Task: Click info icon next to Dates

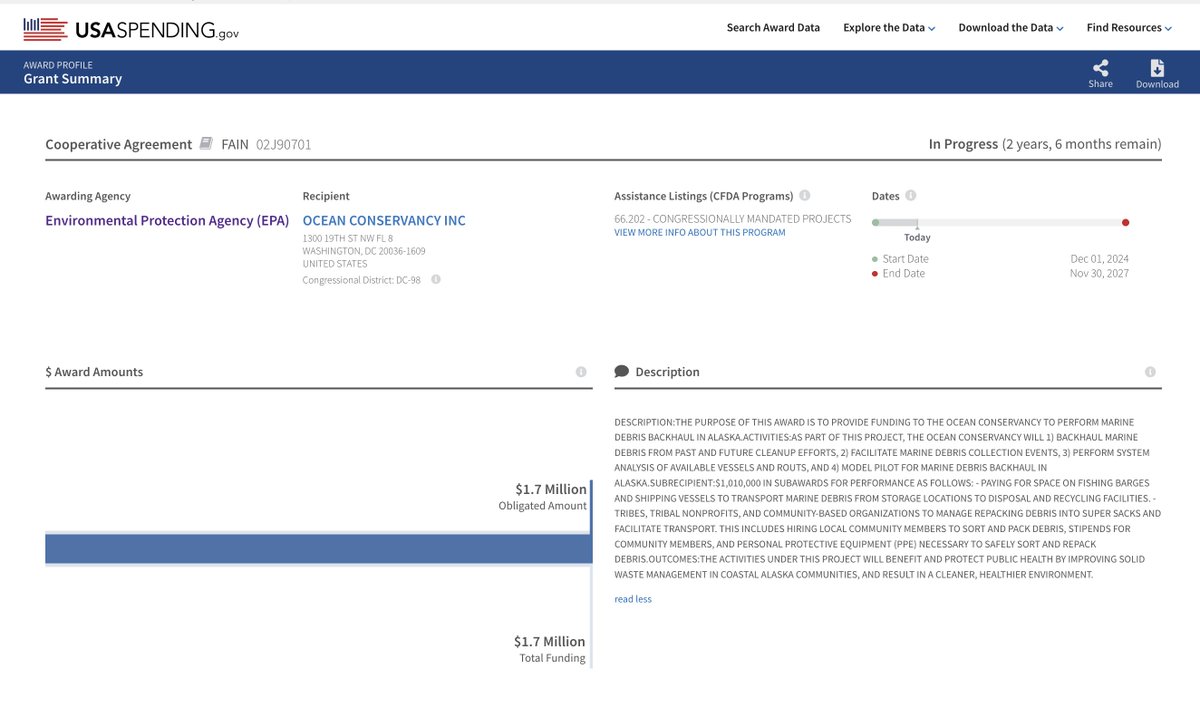Action: (911, 196)
